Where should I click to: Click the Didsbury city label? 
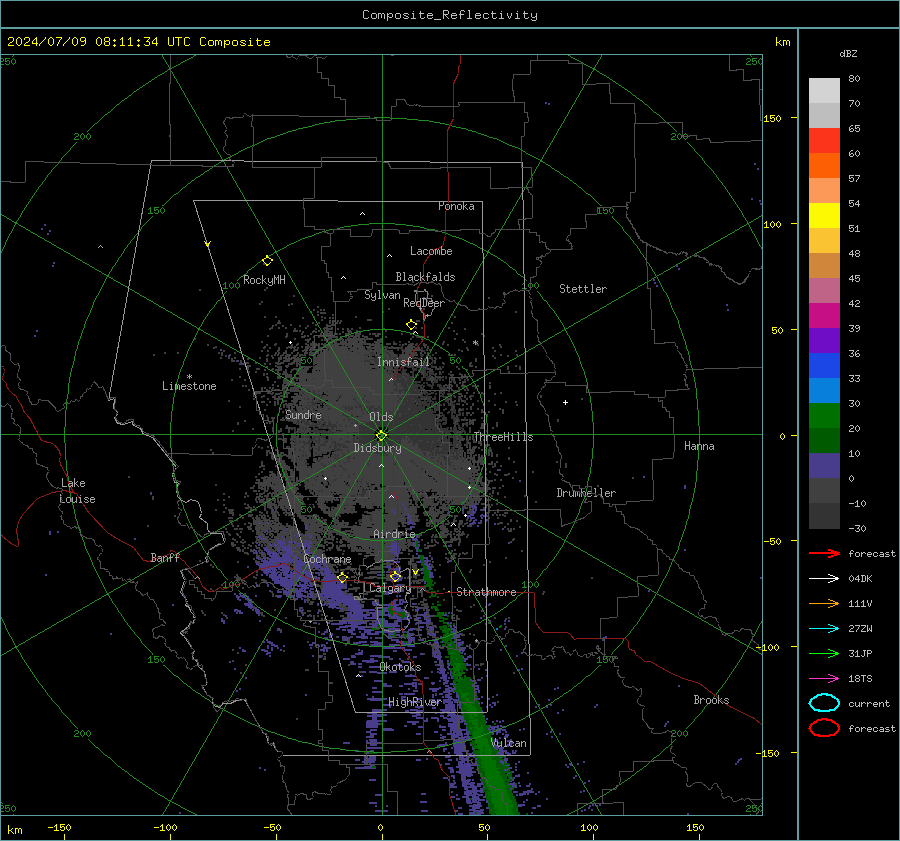[x=377, y=448]
